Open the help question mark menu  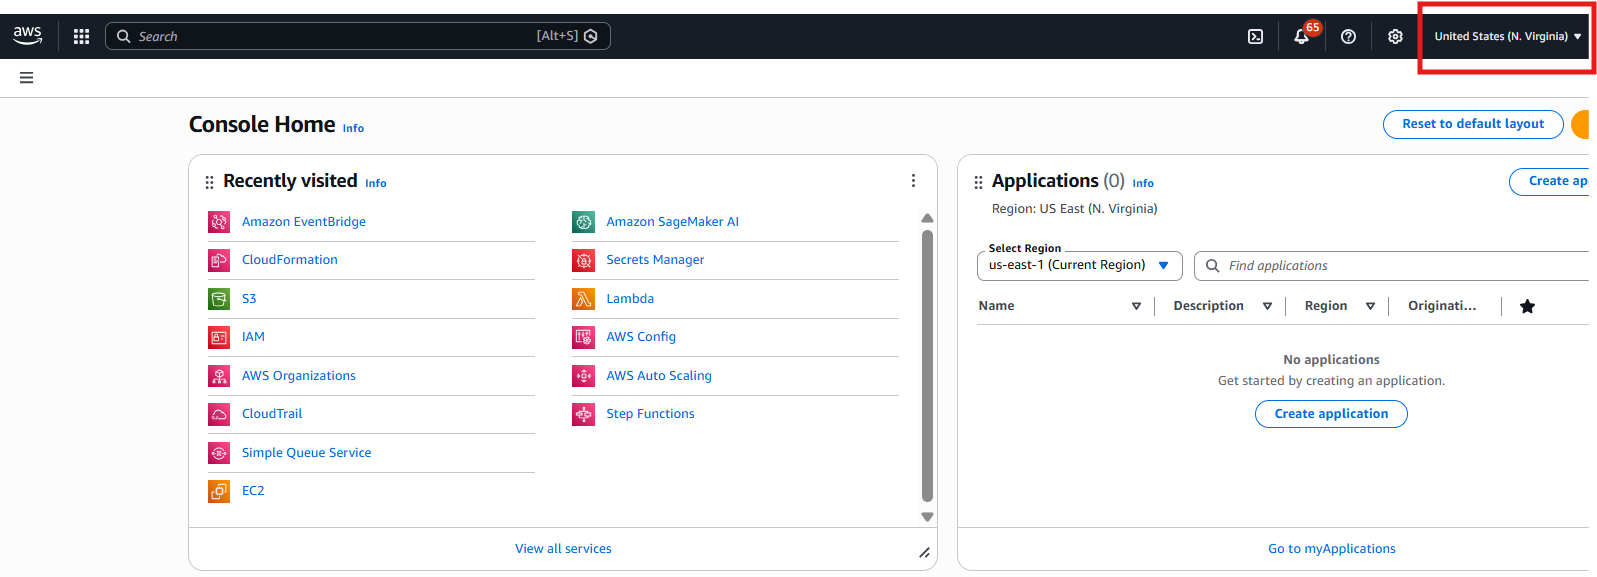coord(1348,36)
